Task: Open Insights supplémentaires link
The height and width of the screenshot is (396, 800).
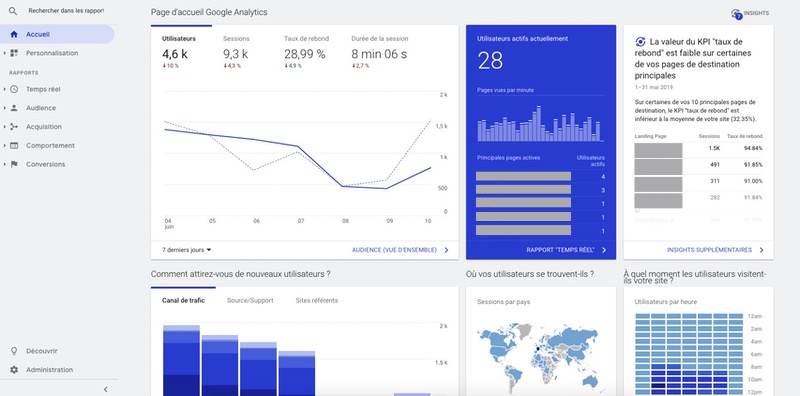Action: tap(709, 250)
